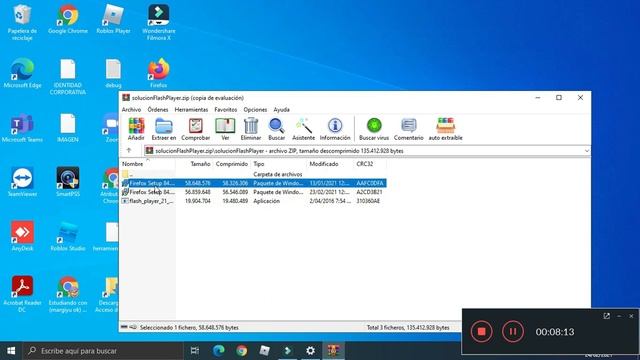This screenshot has height=360, width=640.
Task: Switch to WinRAR taskbar icon
Action: 333,351
